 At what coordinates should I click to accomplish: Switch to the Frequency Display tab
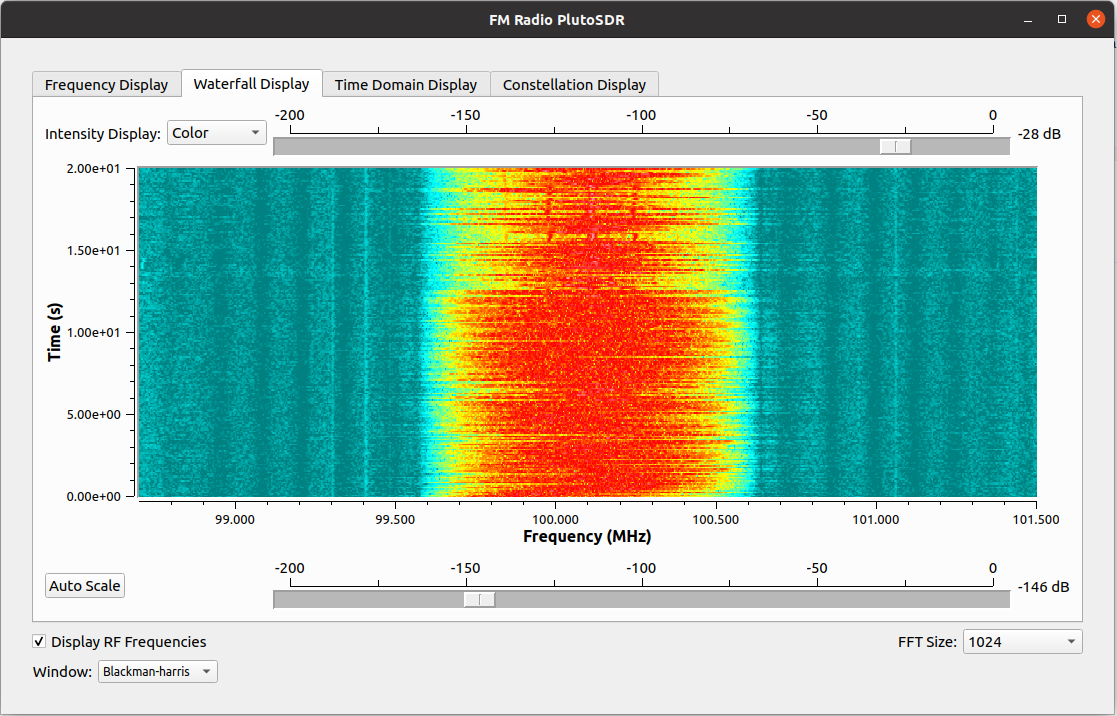tap(106, 85)
